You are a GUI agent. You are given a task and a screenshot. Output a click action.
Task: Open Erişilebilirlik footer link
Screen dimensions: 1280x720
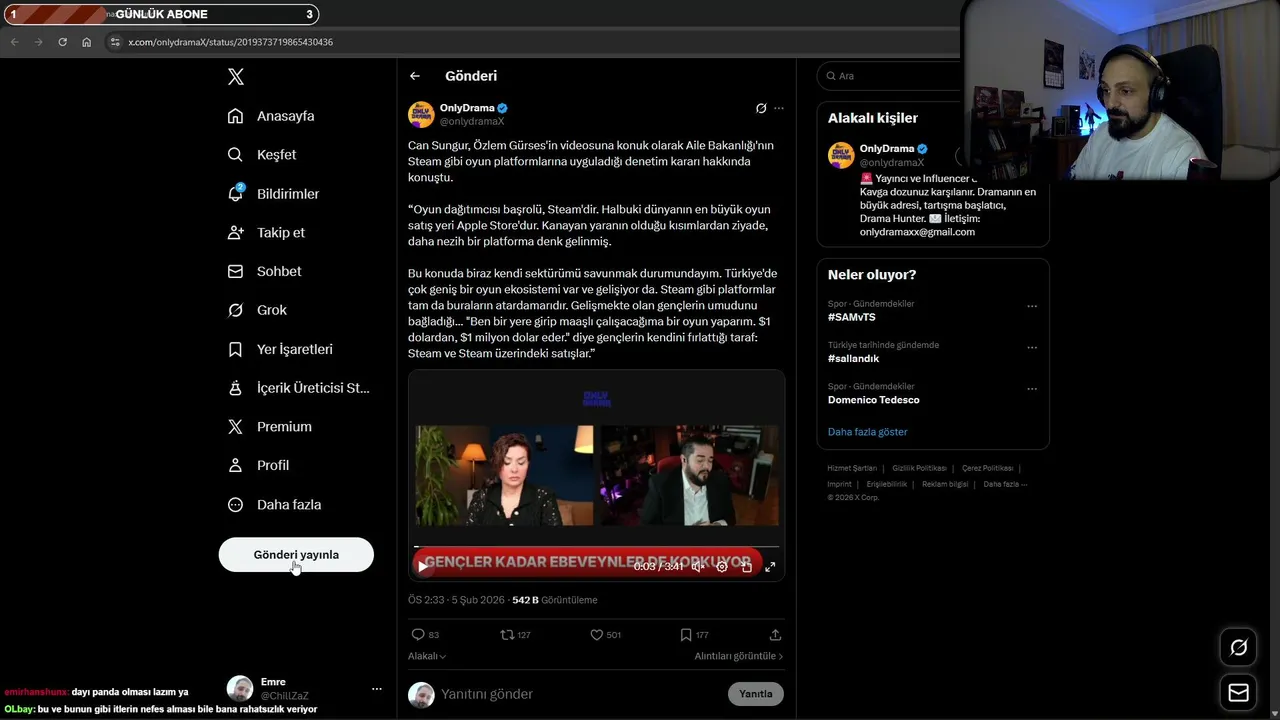pos(887,484)
